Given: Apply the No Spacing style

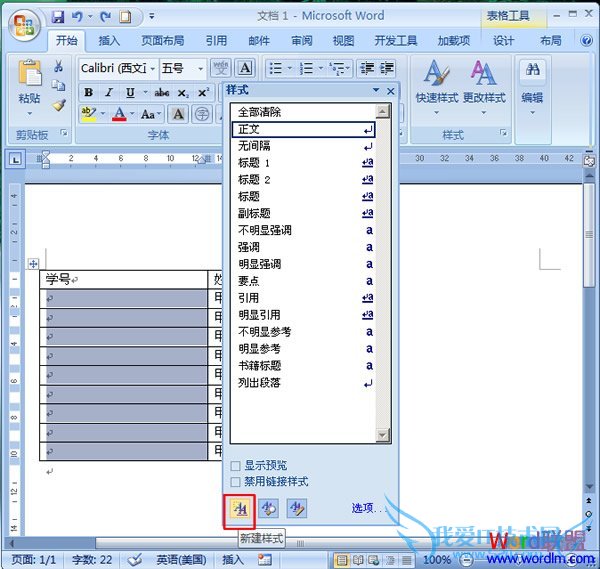Looking at the screenshot, I should pos(303,146).
